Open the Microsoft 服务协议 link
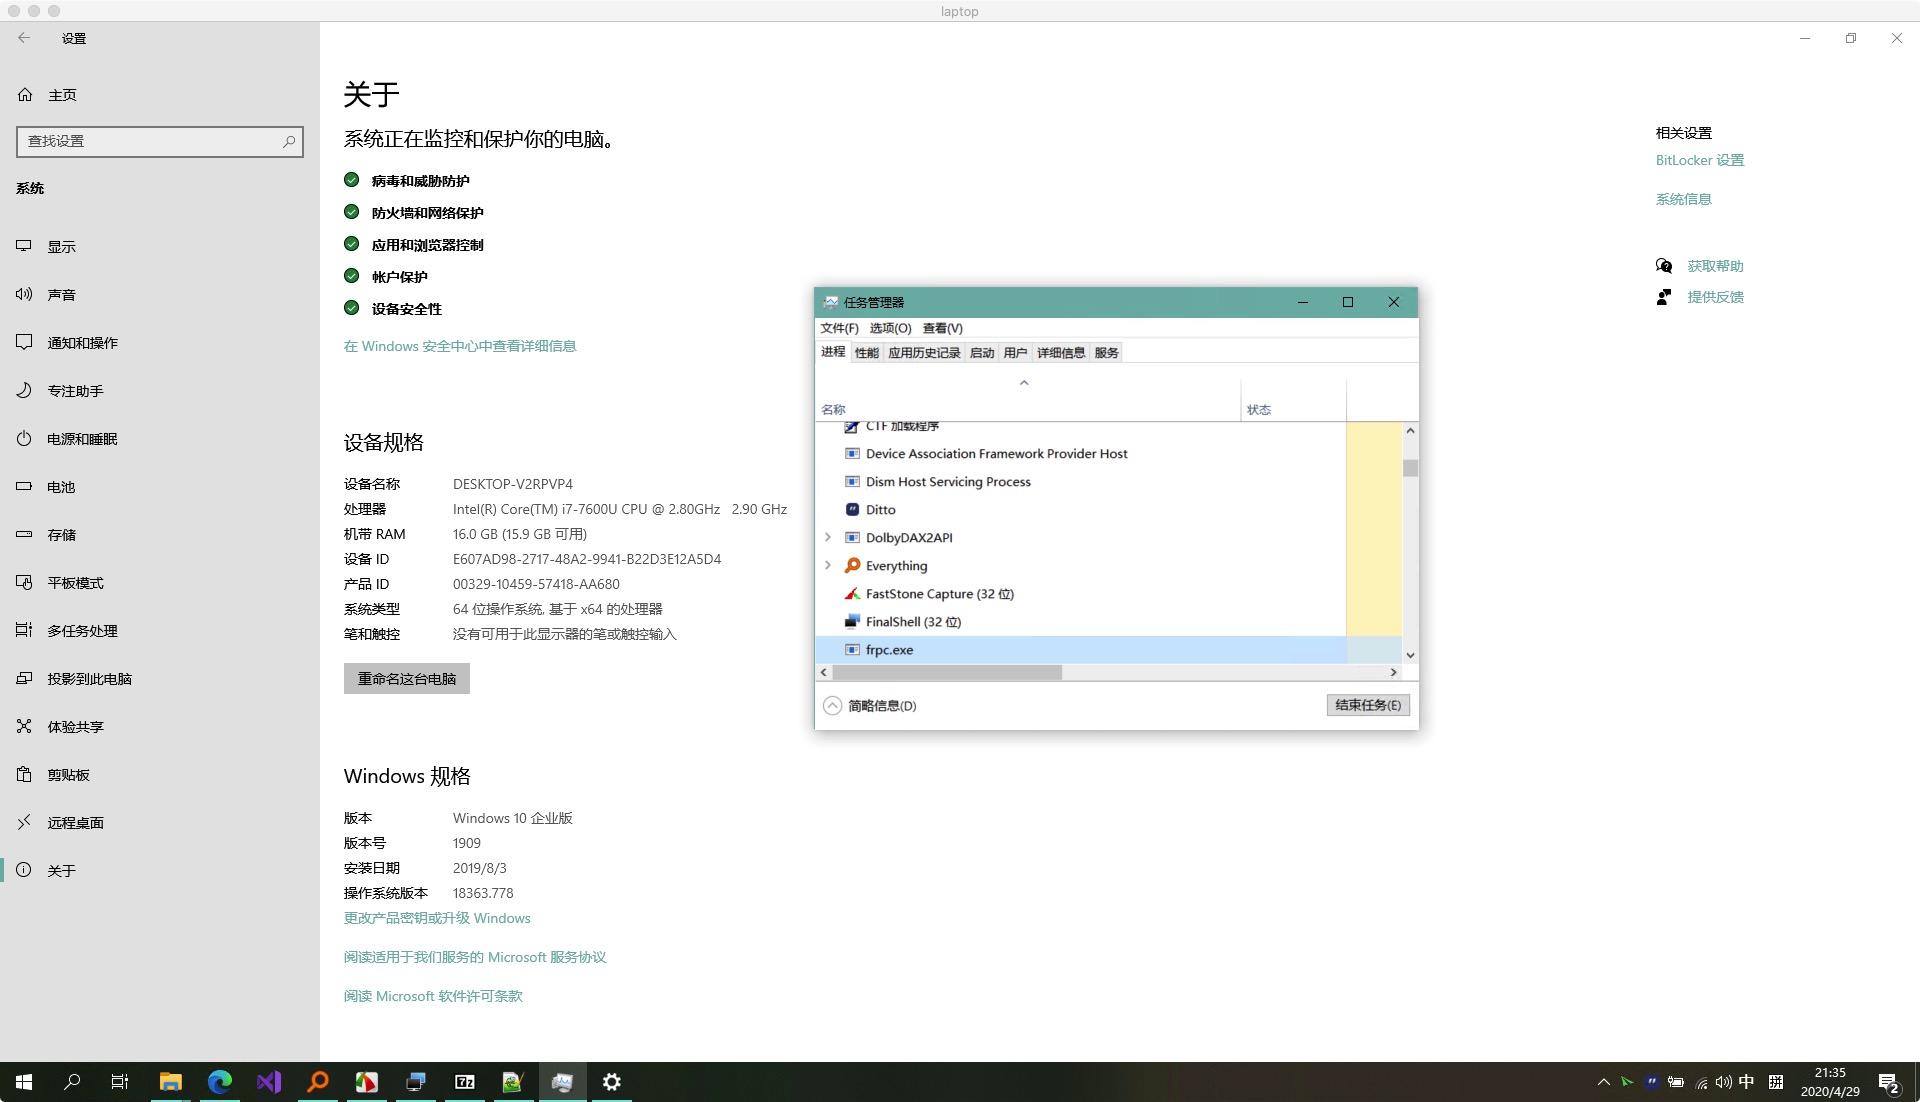 (475, 957)
